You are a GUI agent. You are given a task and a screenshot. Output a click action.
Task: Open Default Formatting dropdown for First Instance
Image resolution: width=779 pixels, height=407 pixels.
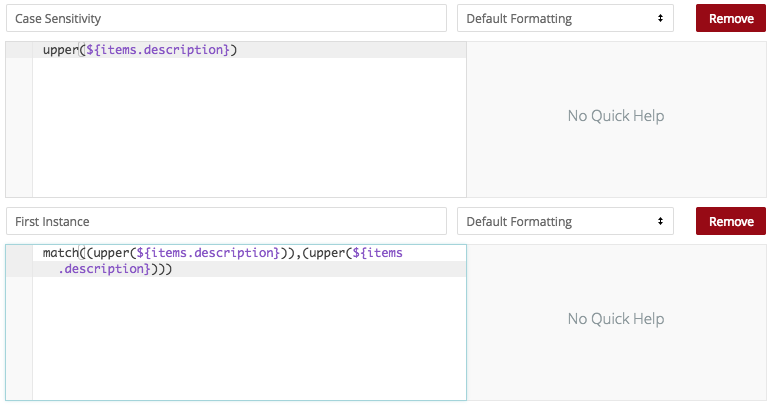[565, 221]
